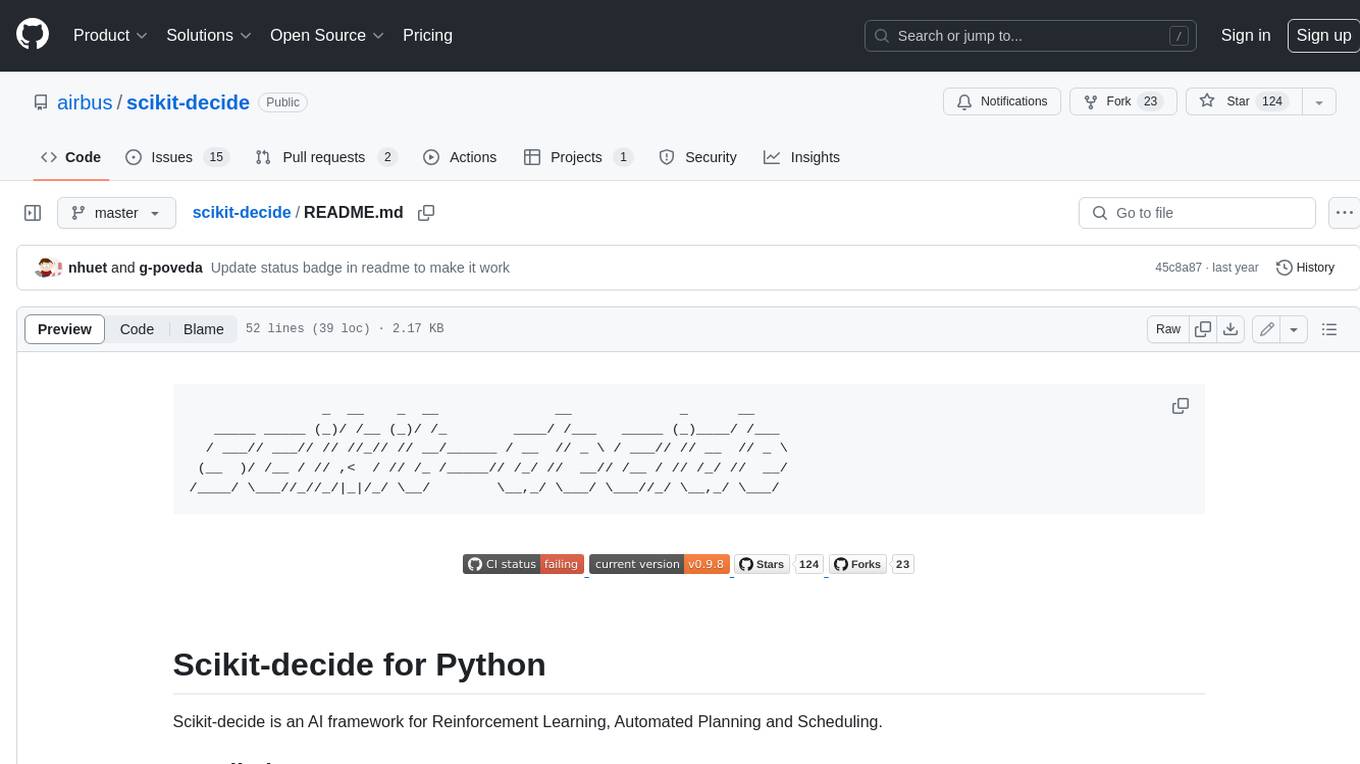Select the Preview view

click(x=64, y=329)
